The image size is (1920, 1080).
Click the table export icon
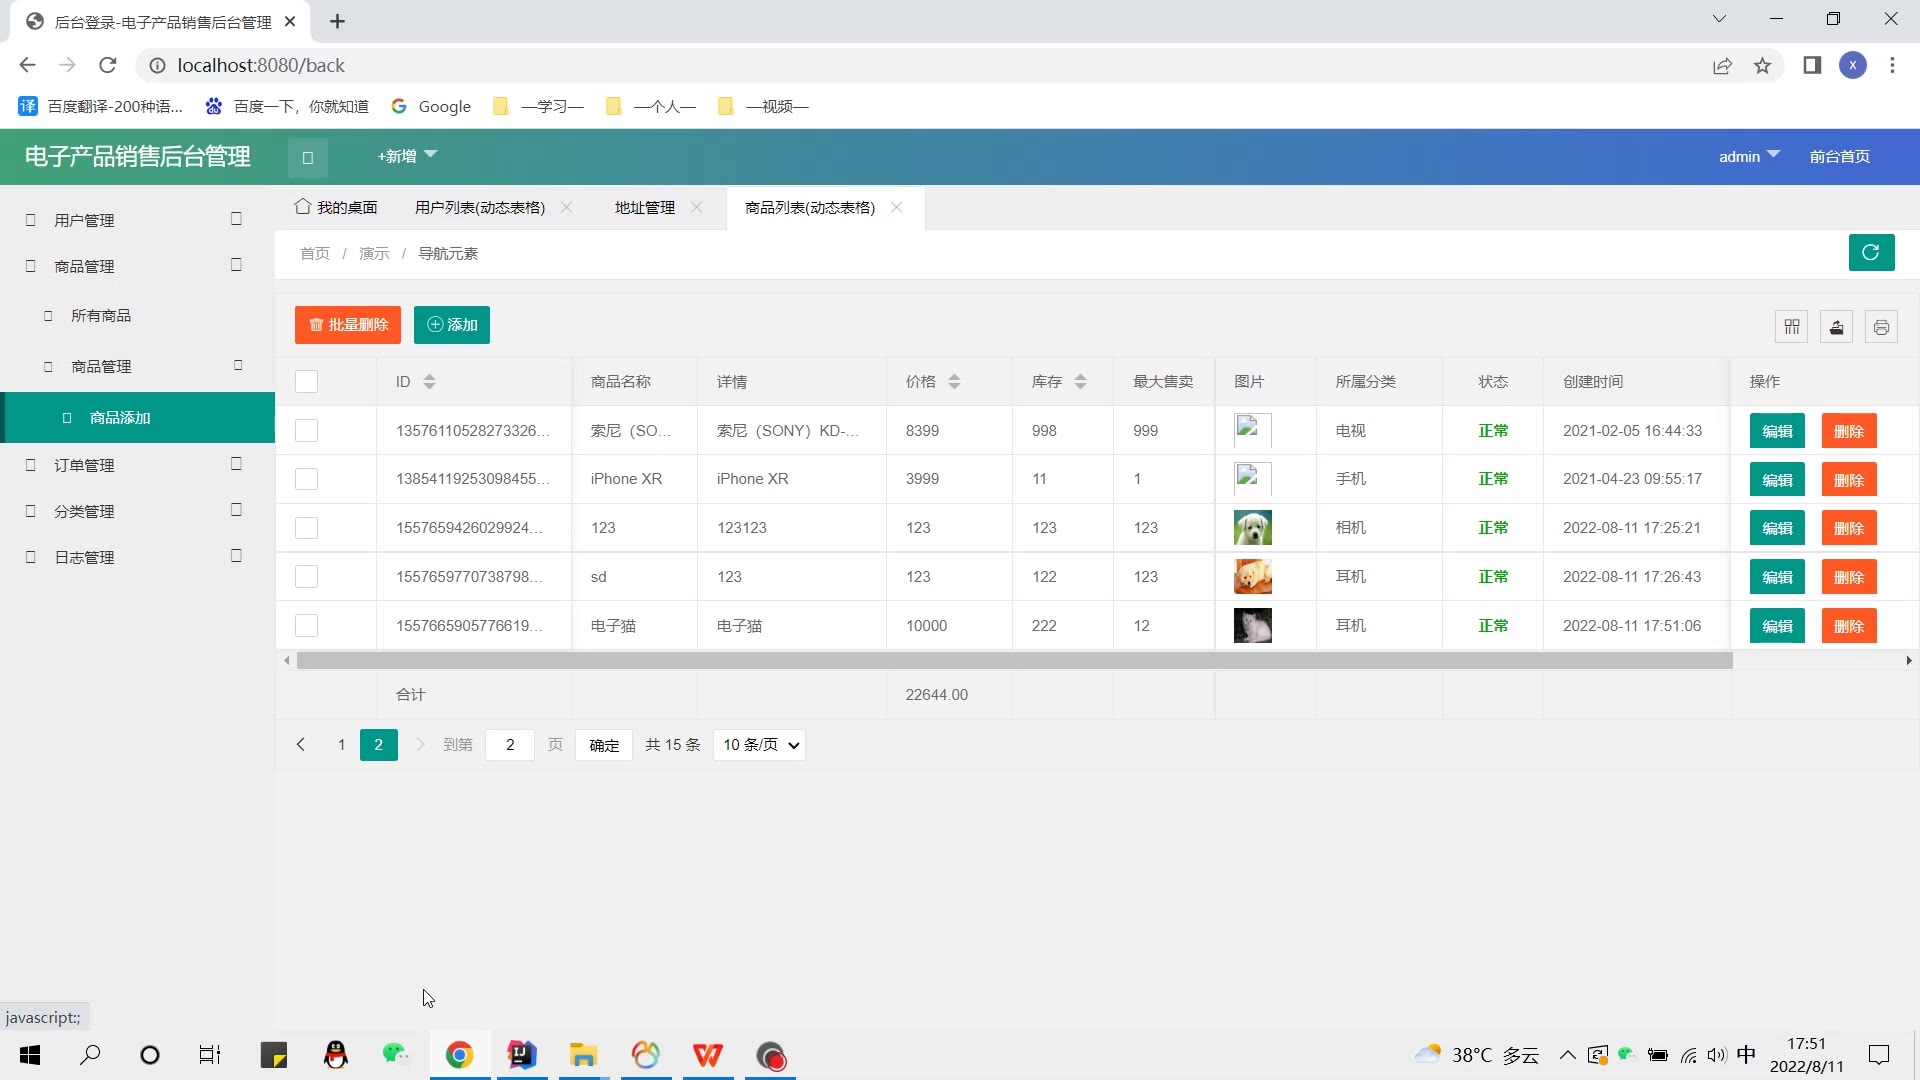coord(1837,327)
